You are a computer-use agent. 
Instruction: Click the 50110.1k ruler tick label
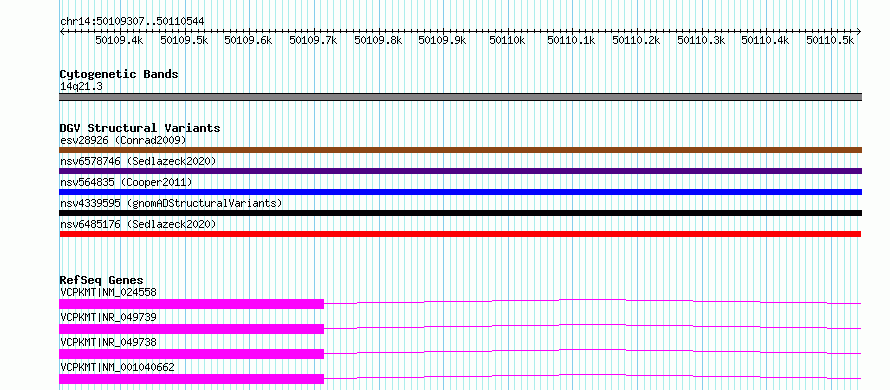572,40
